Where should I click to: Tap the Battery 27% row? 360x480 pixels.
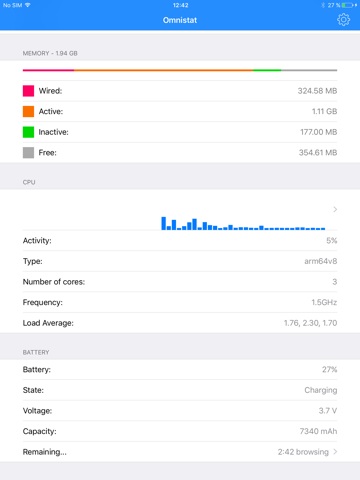(180, 369)
